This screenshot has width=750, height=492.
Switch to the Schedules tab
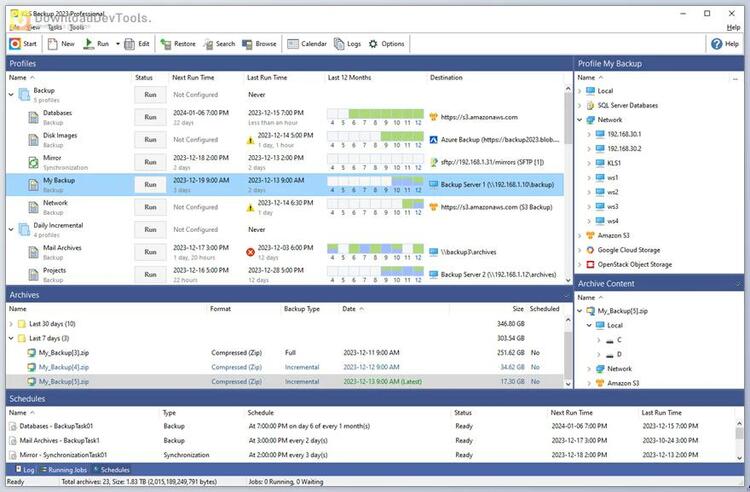111,470
